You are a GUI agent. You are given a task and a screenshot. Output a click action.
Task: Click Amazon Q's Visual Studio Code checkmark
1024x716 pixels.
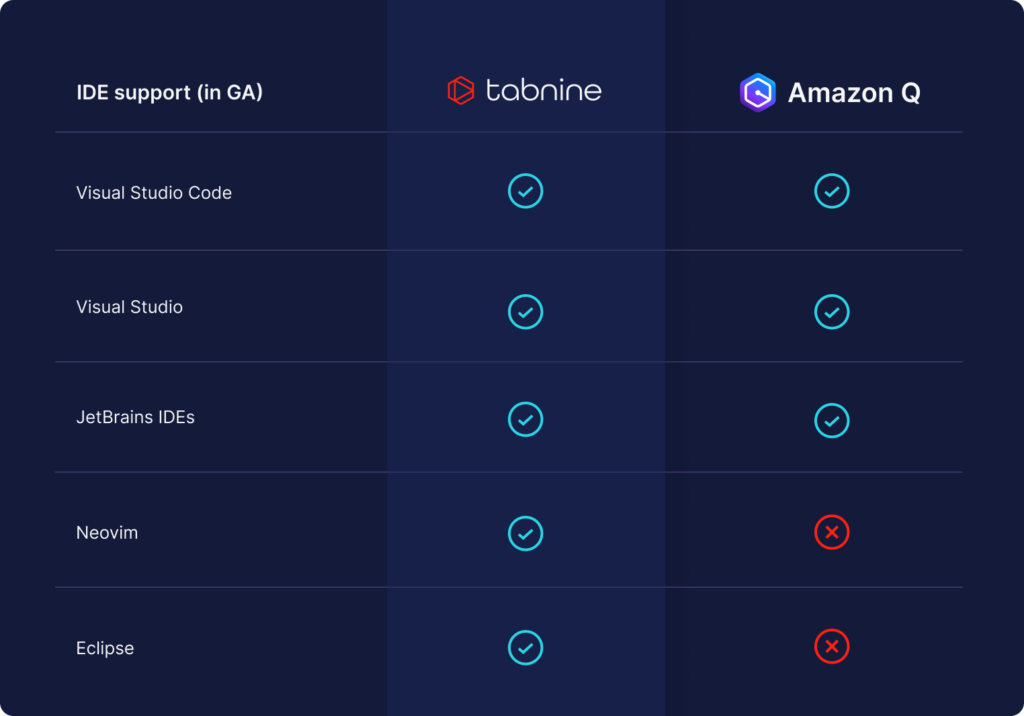(832, 191)
